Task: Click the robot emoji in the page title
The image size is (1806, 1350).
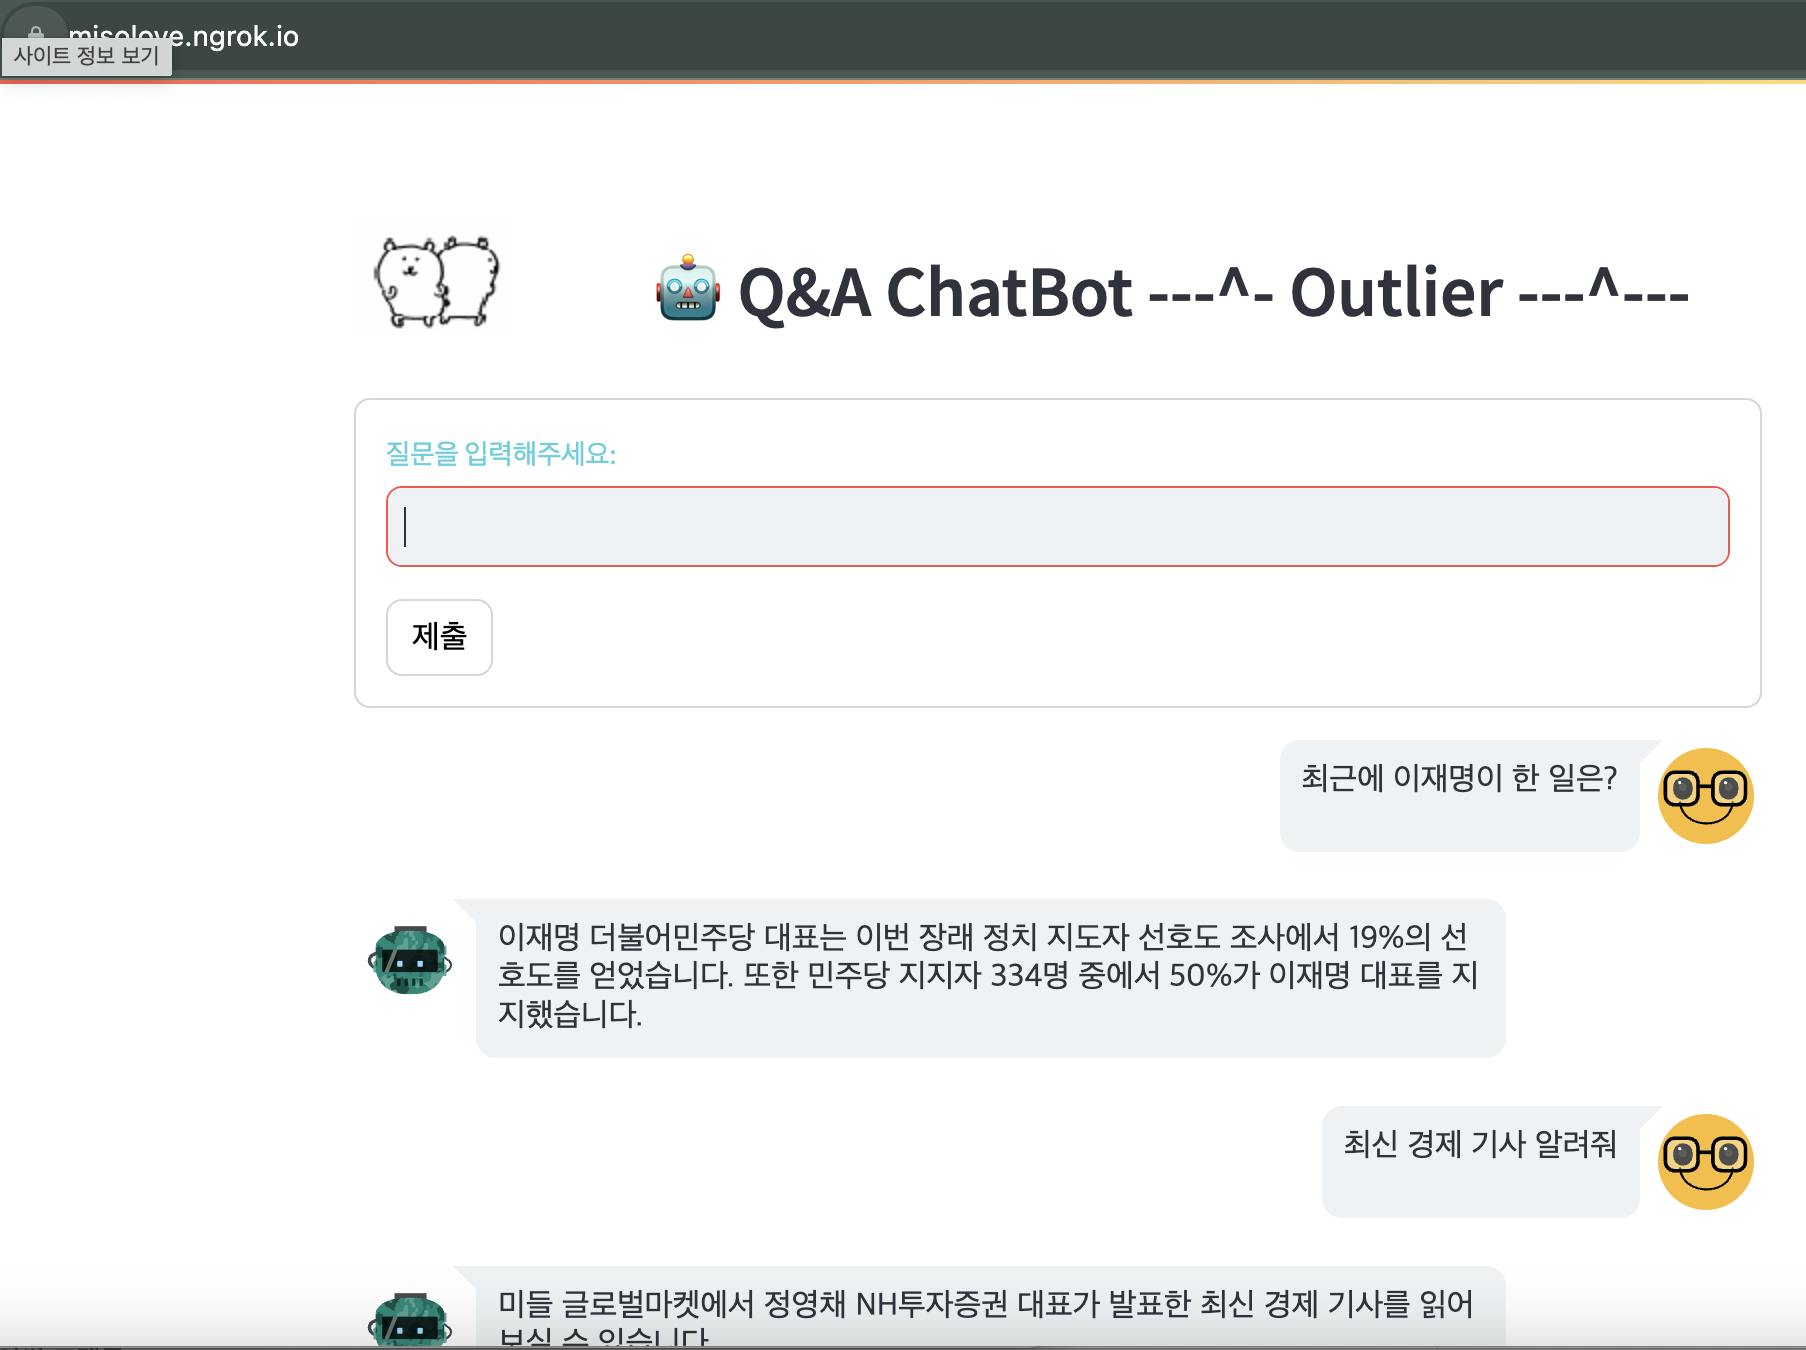Action: [x=688, y=289]
